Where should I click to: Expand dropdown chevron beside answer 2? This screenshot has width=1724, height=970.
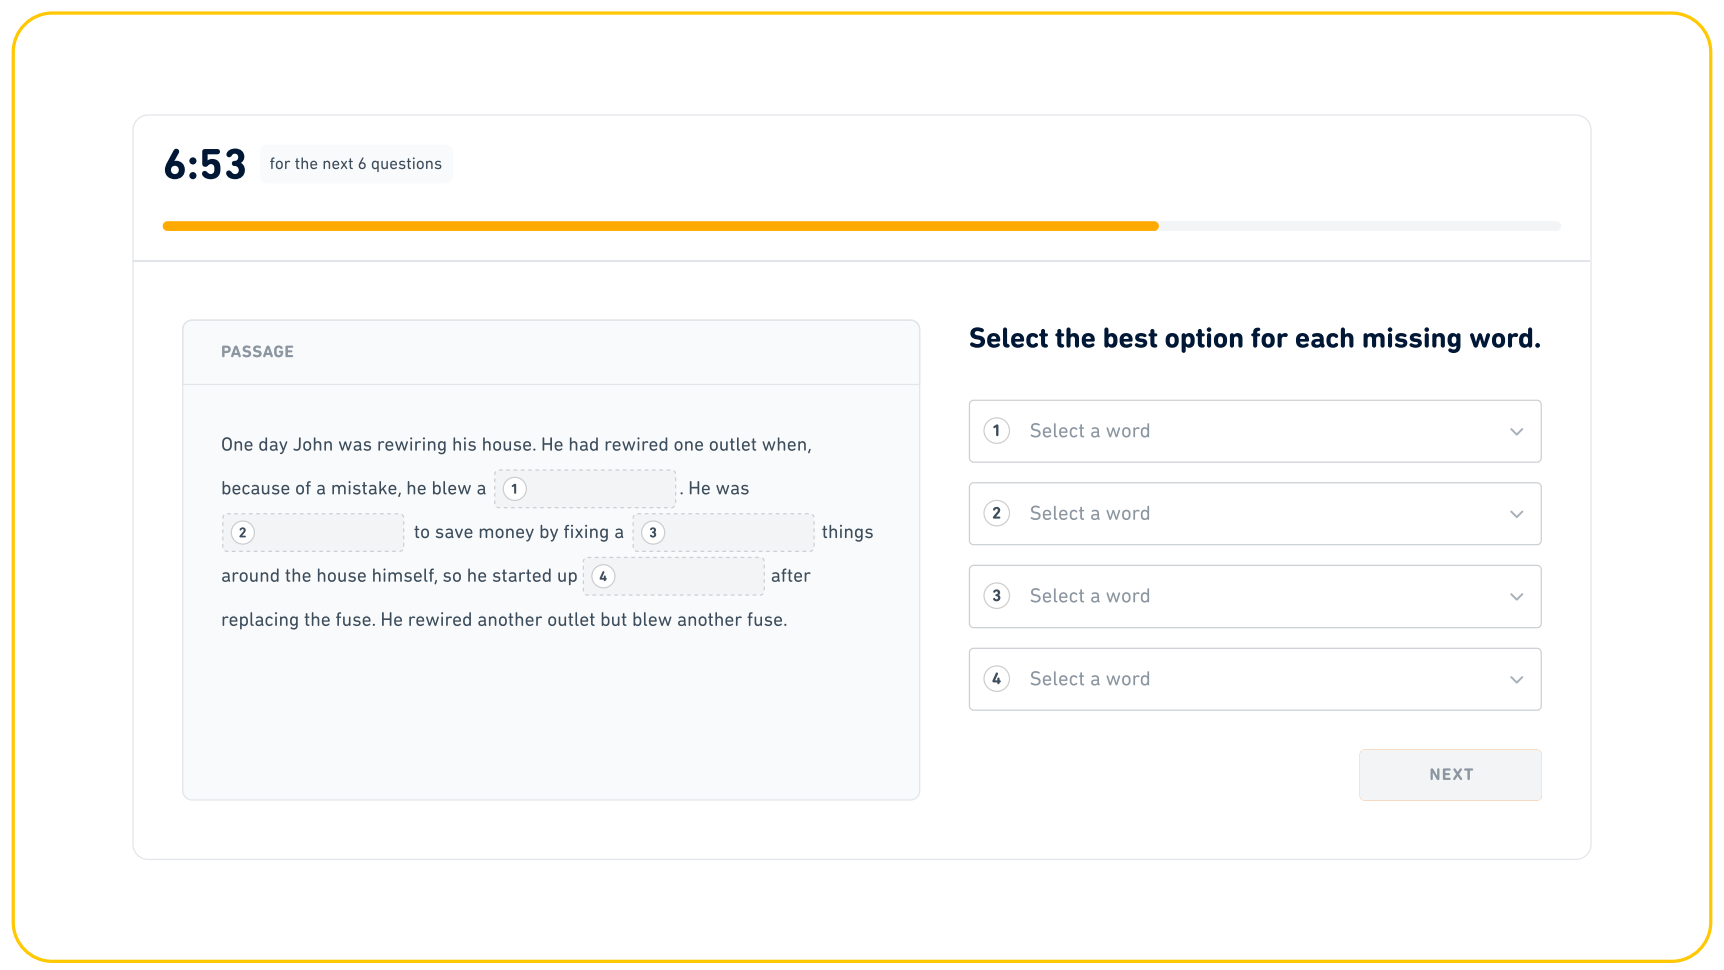[1516, 514]
